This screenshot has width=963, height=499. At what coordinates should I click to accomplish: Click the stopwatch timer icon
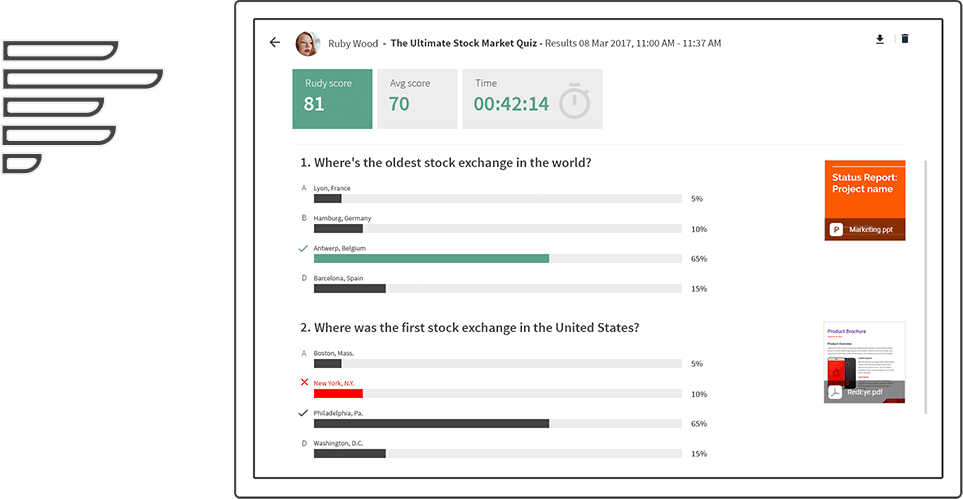(574, 101)
